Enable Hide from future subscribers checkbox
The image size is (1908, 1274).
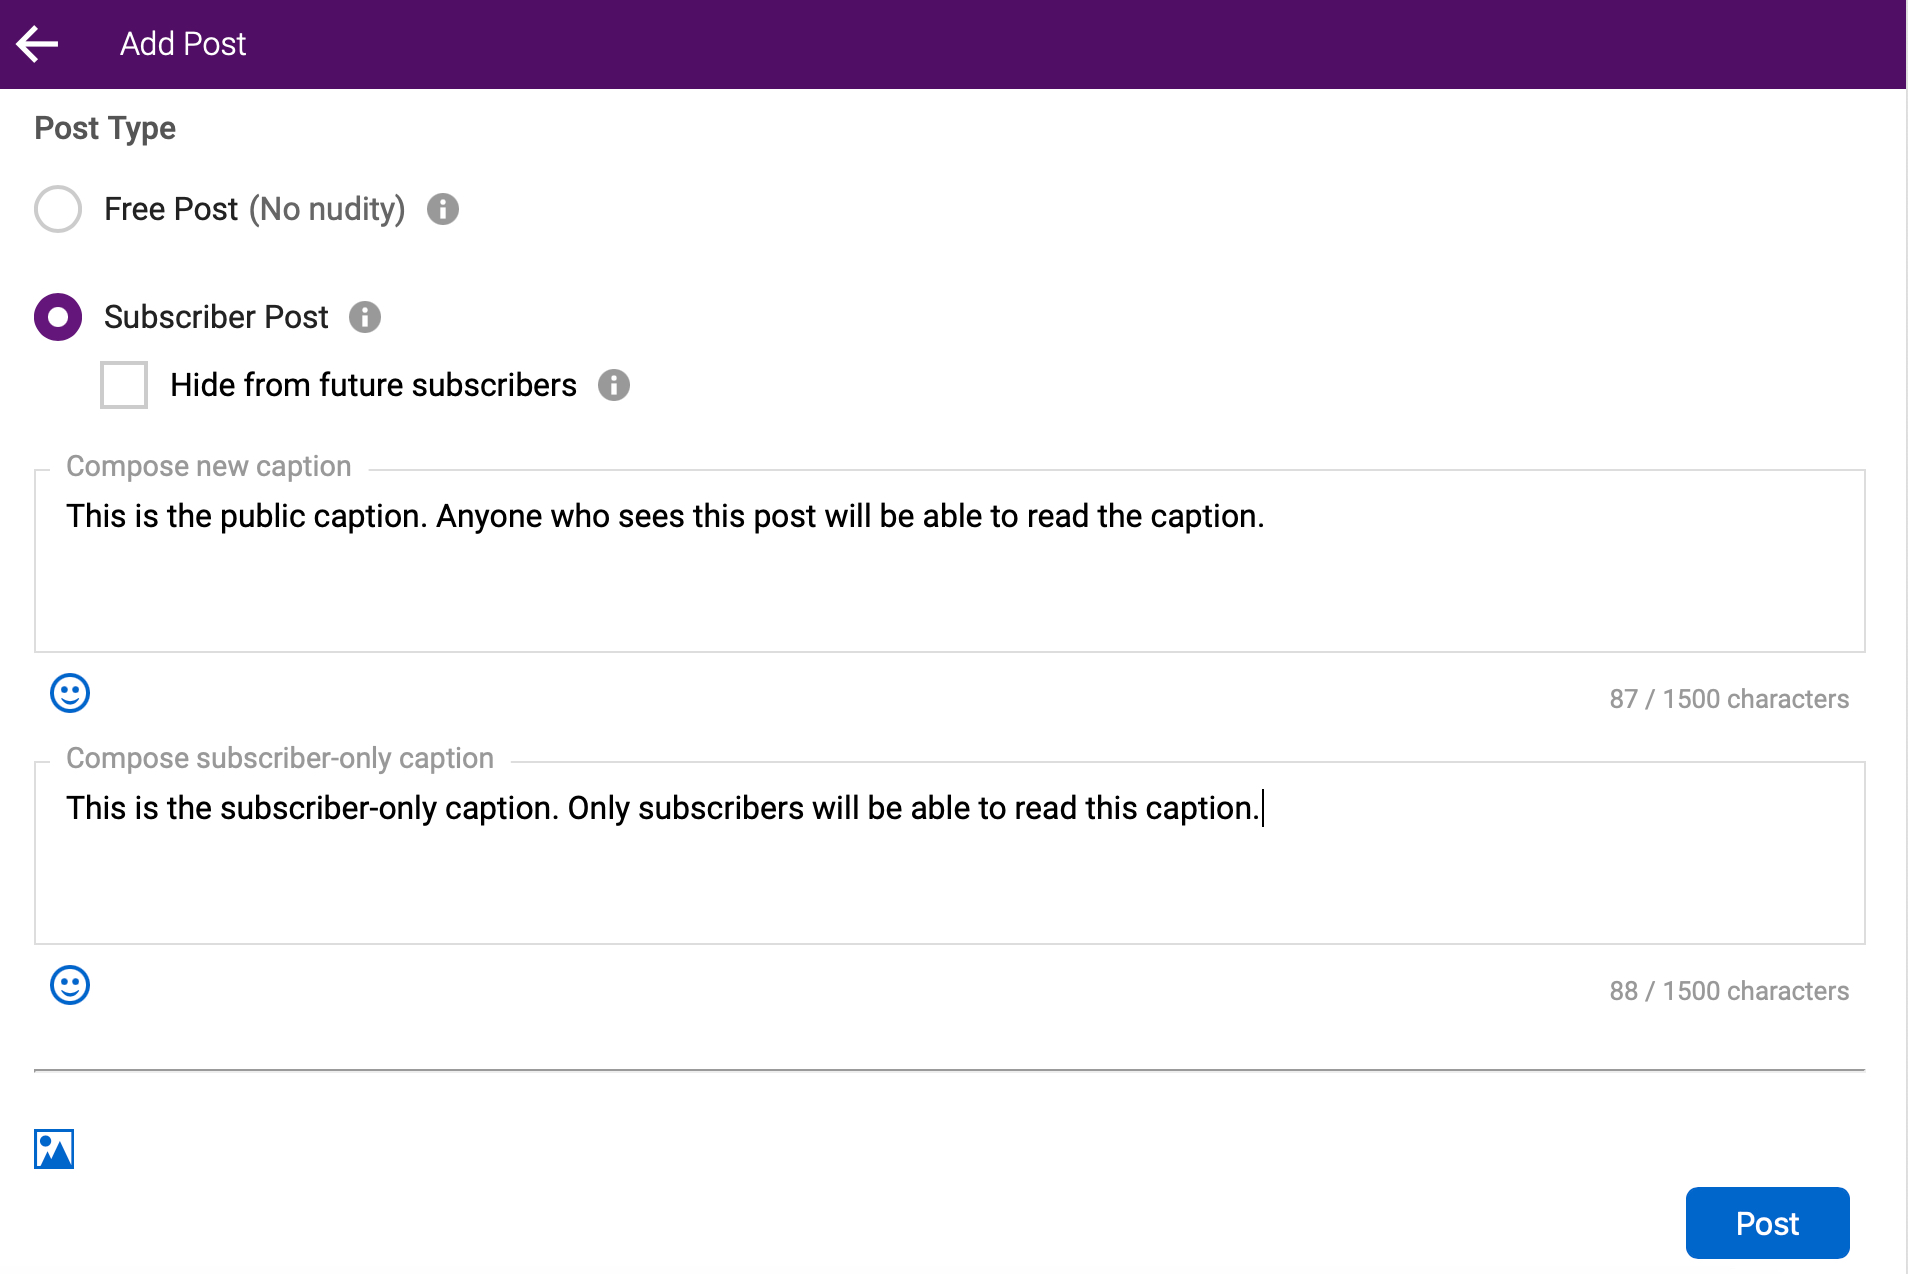124,385
